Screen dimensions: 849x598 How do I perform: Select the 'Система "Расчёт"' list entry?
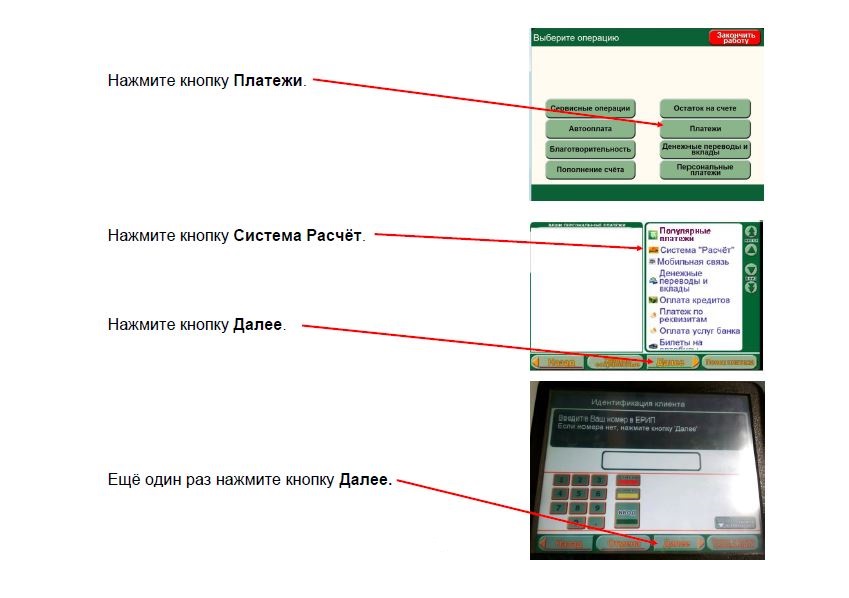(x=691, y=250)
